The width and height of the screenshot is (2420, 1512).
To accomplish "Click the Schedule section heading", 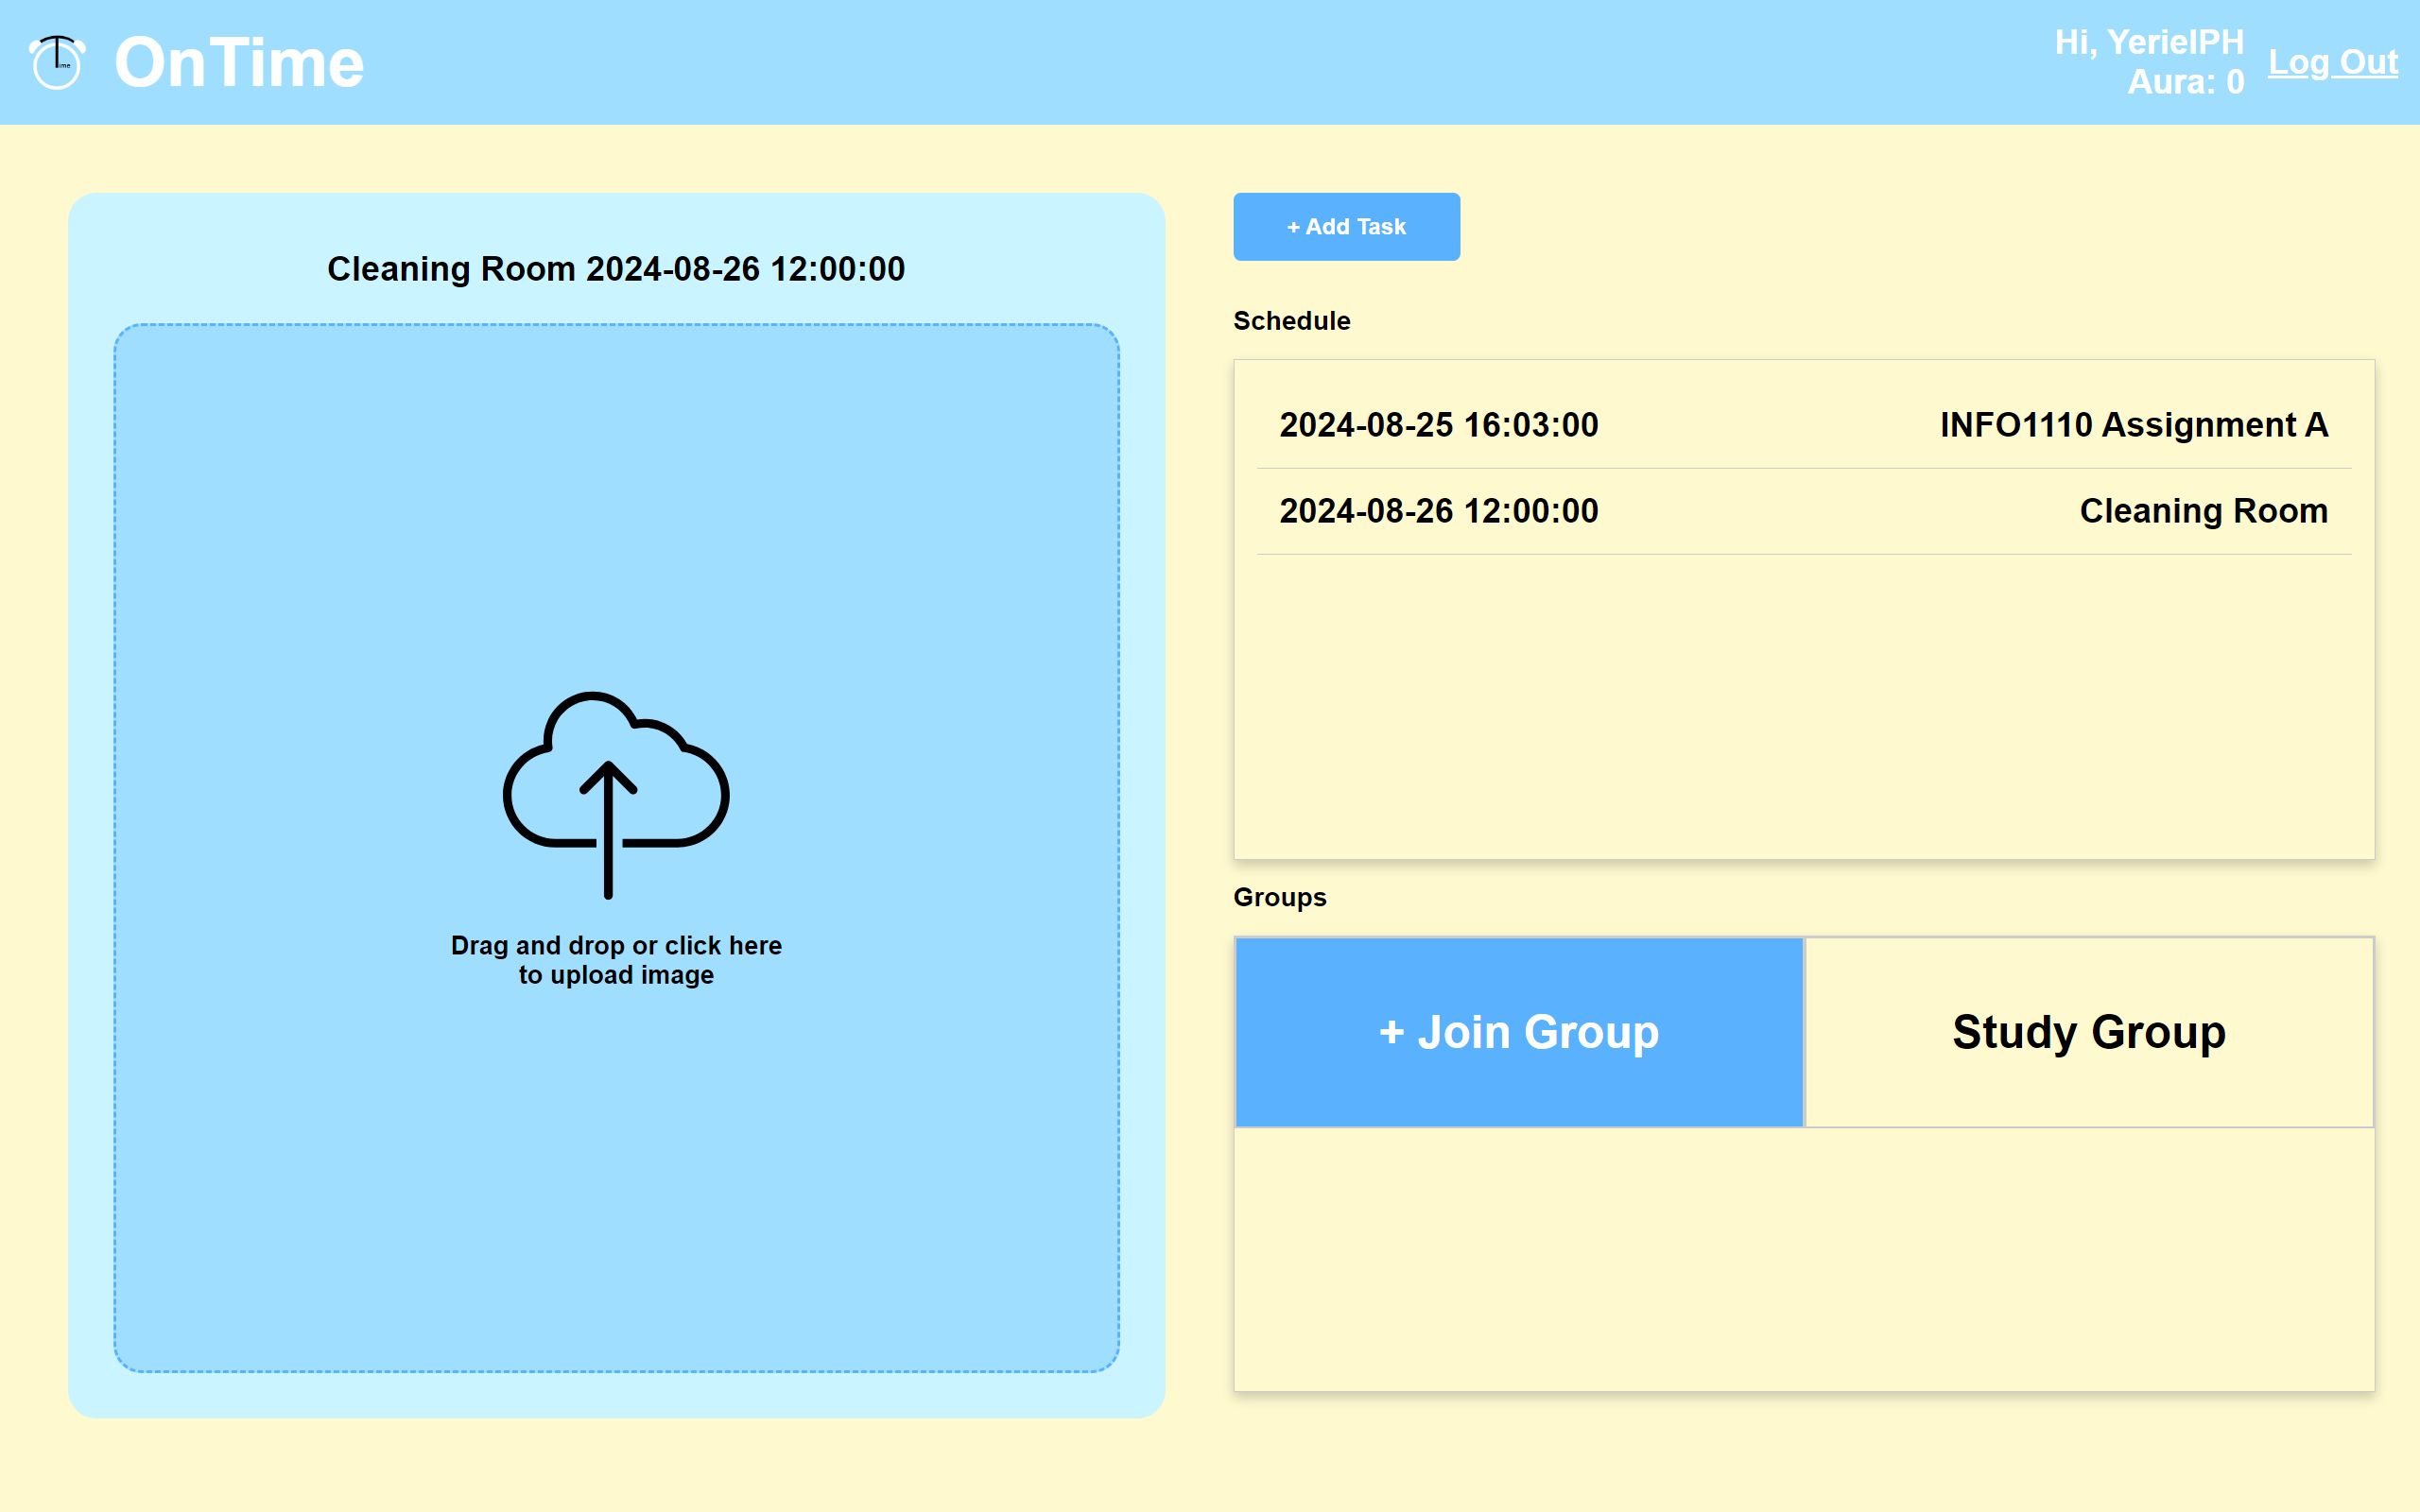I will (1291, 321).
